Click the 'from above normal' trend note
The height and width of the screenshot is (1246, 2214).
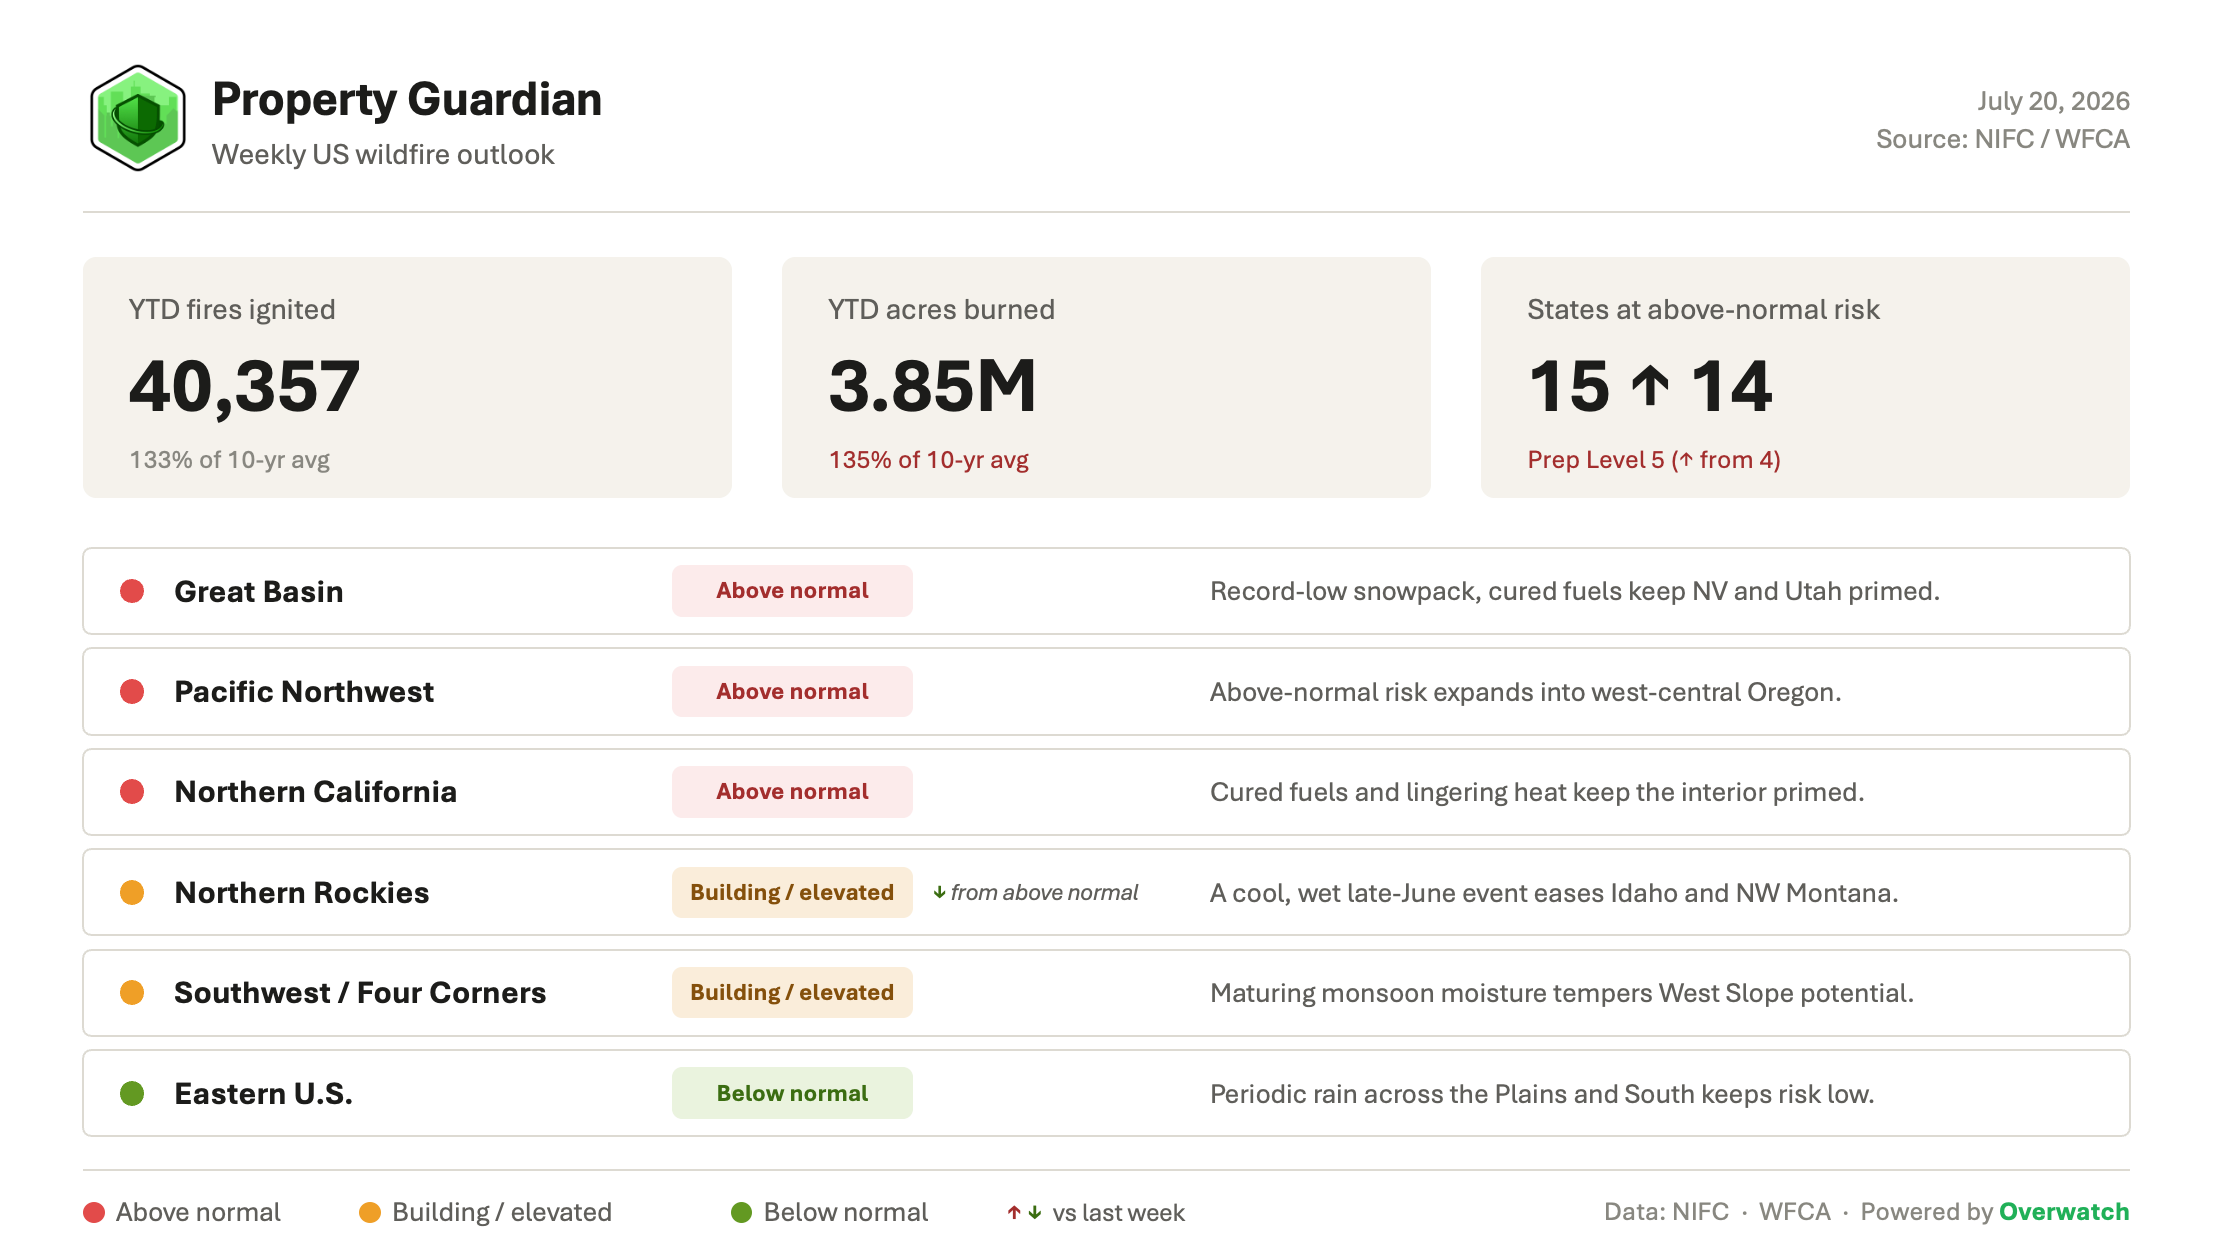pos(1044,892)
